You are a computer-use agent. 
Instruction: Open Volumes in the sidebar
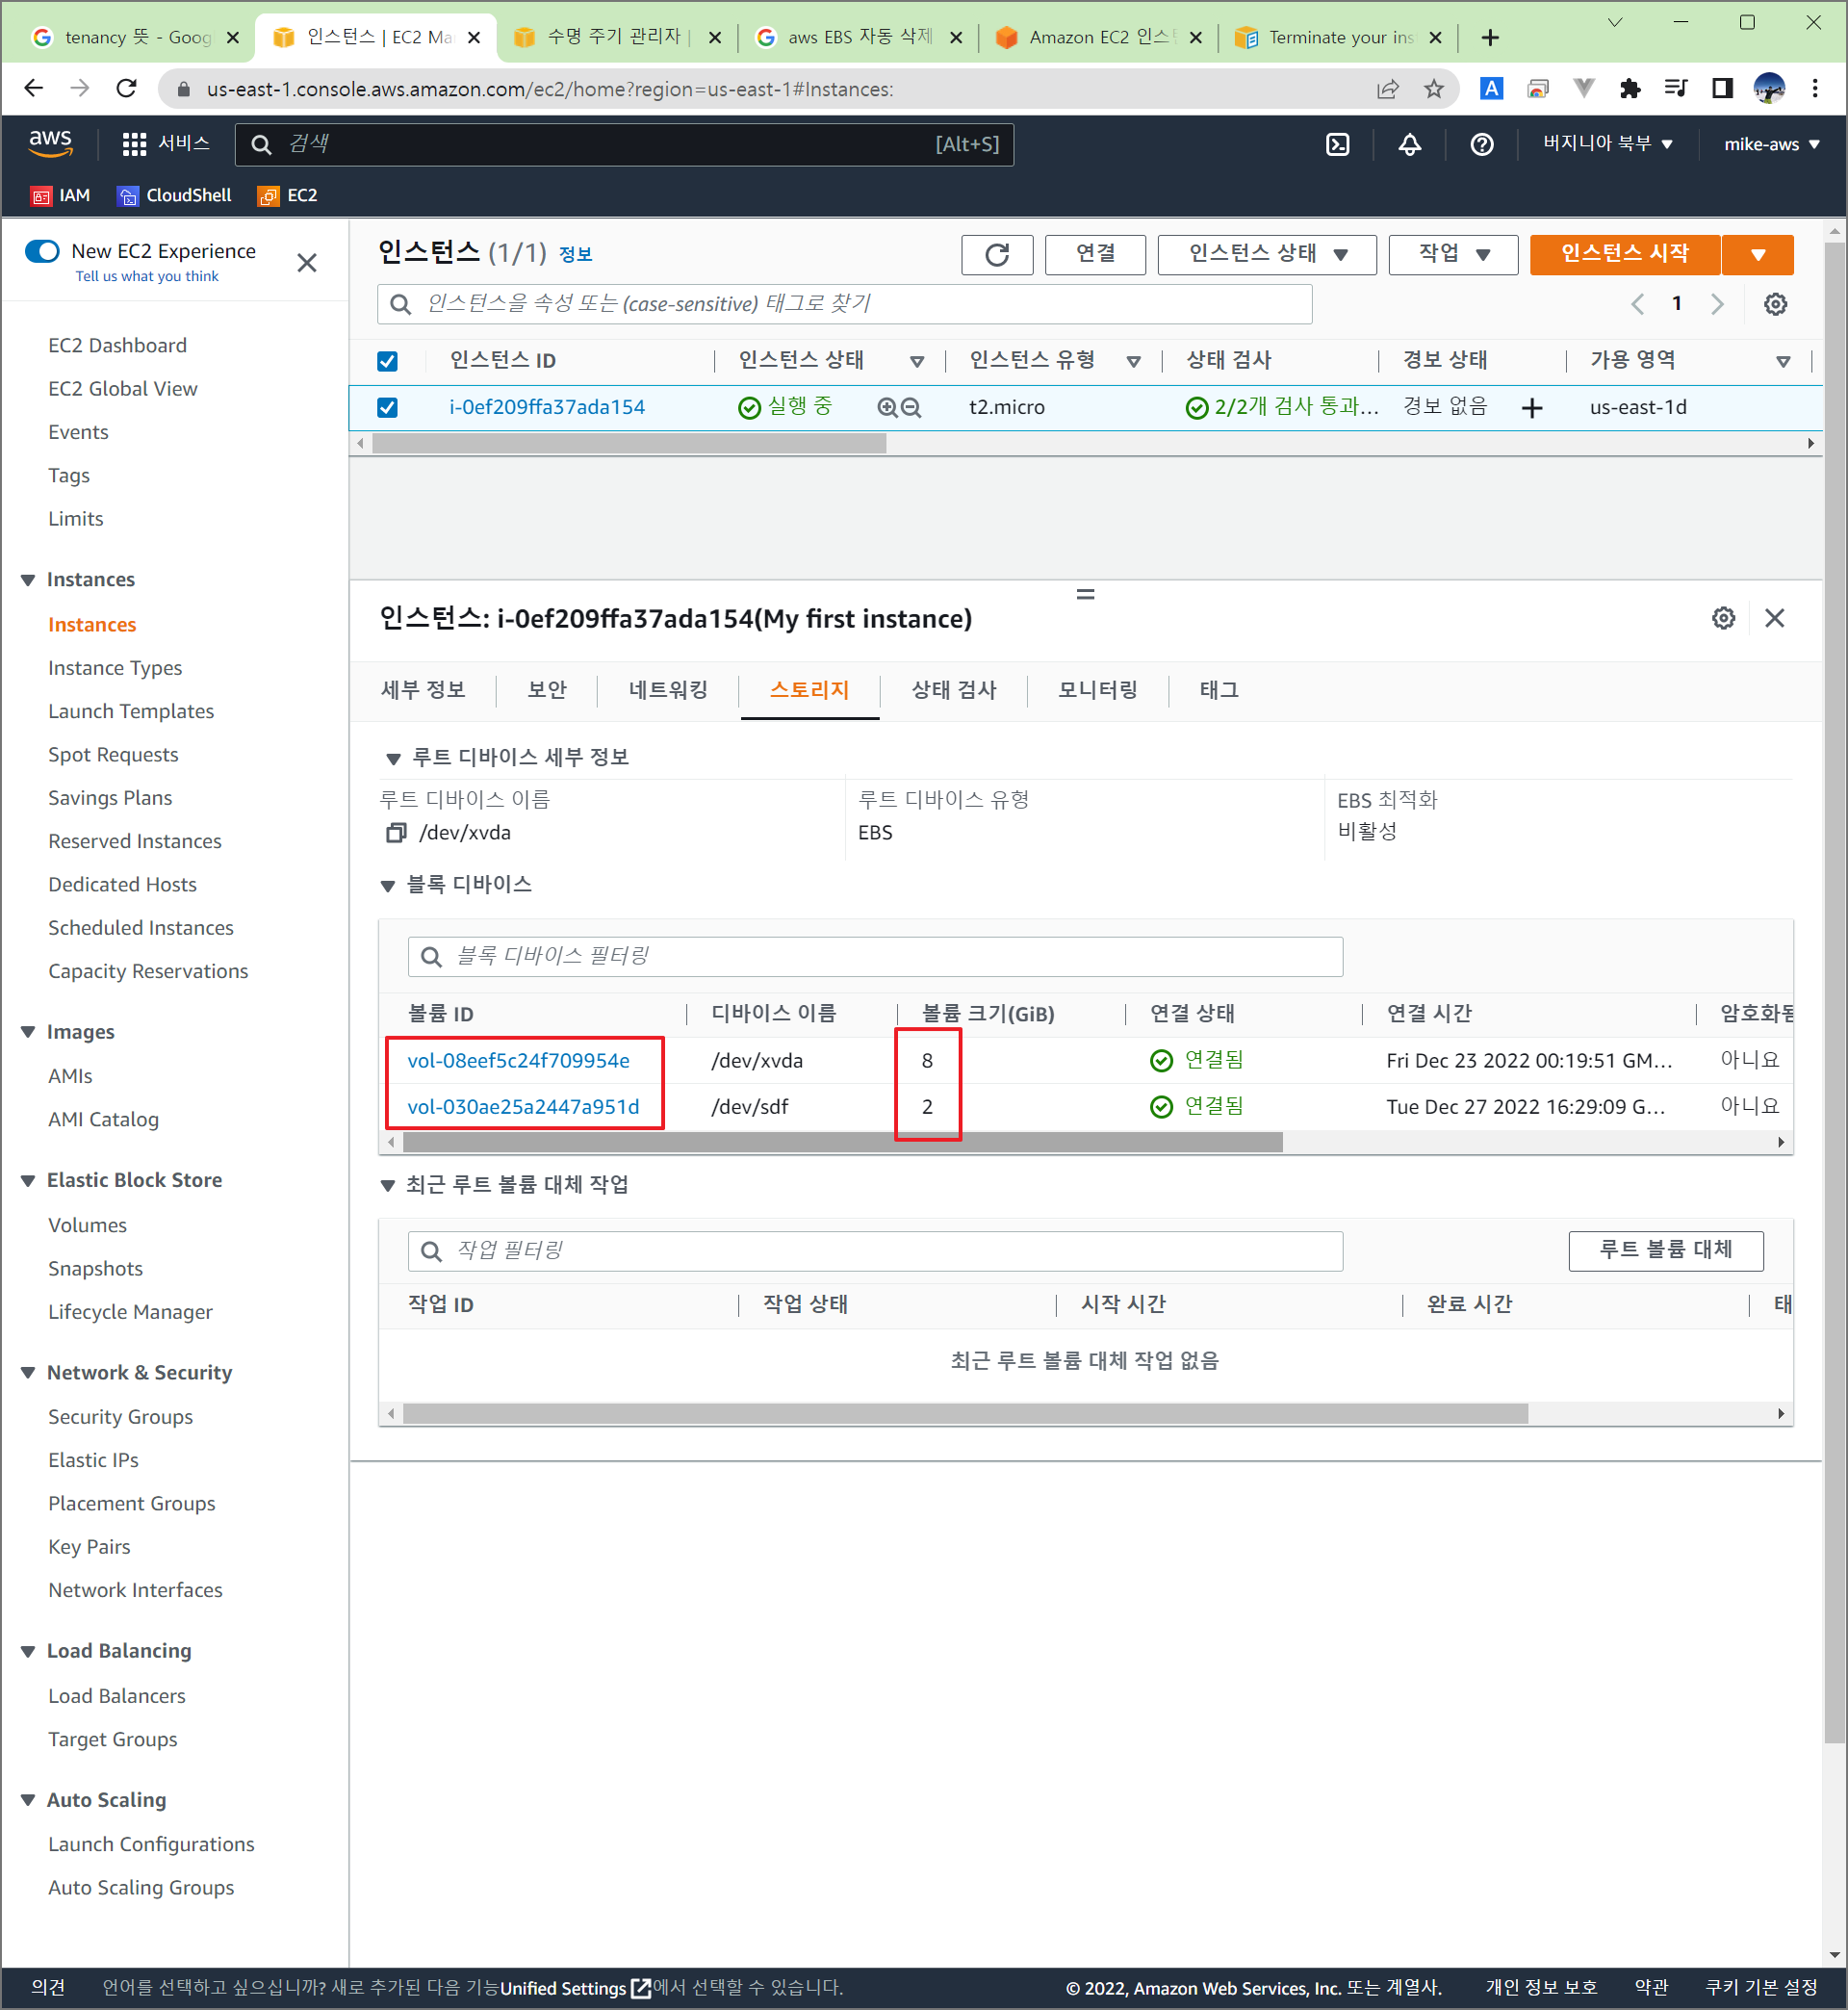(87, 1225)
